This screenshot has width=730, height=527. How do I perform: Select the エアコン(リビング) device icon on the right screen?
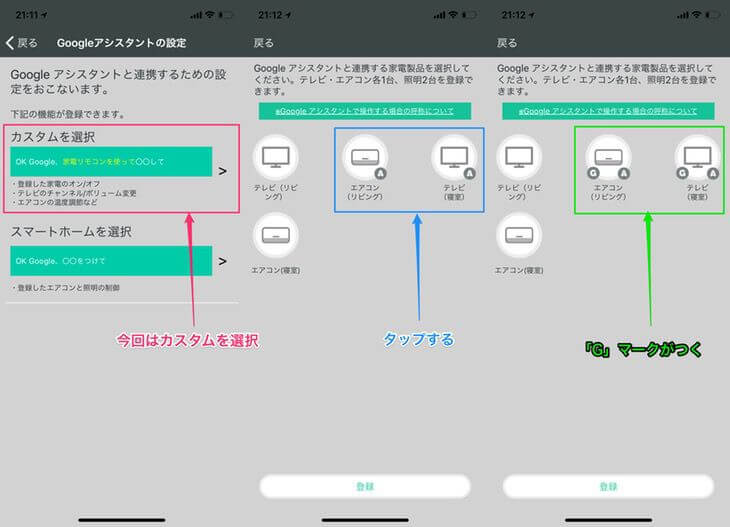(x=608, y=157)
